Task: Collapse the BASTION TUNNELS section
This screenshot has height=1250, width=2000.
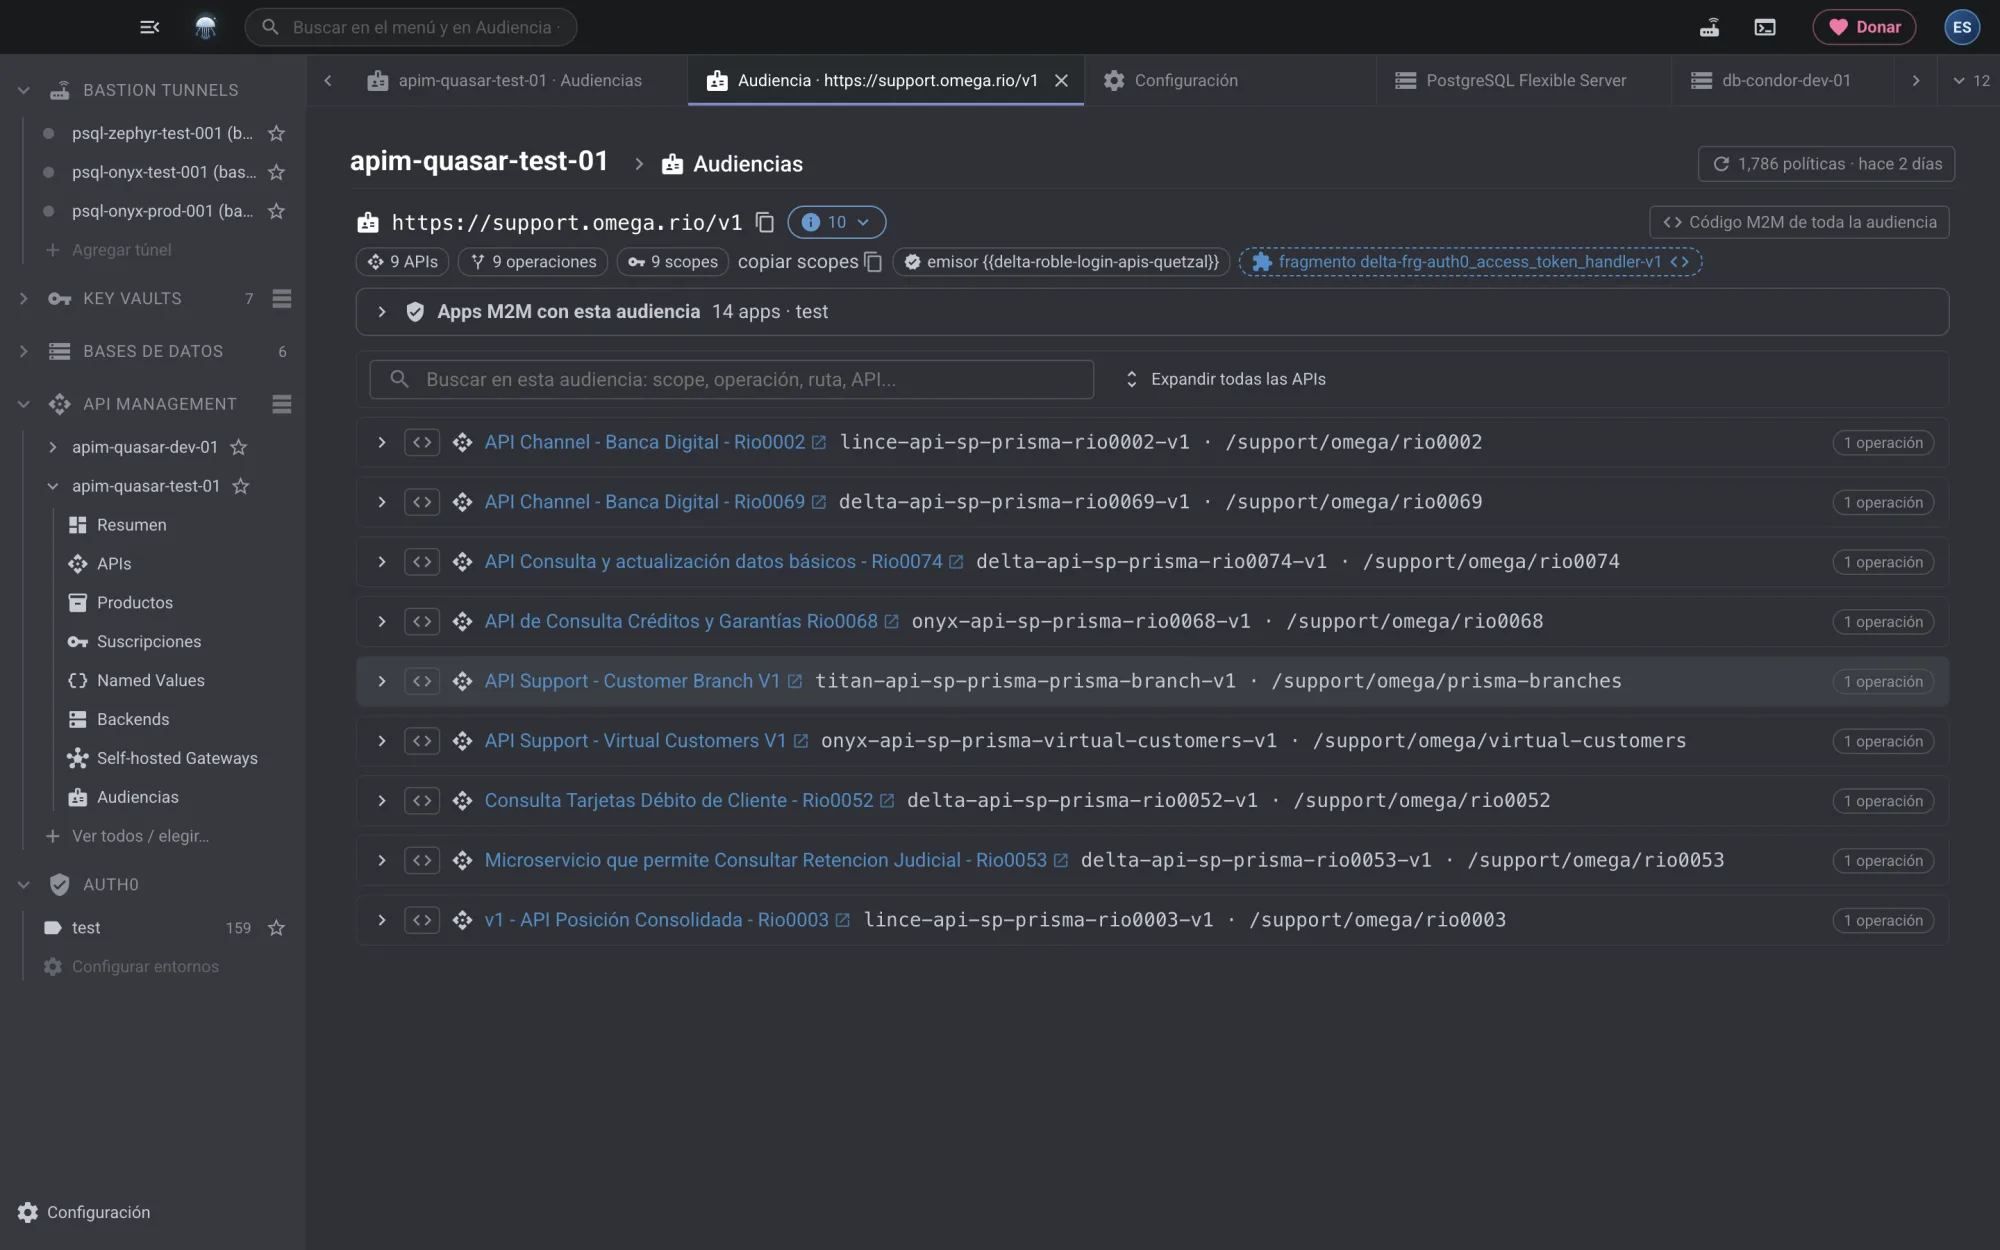Action: point(24,90)
